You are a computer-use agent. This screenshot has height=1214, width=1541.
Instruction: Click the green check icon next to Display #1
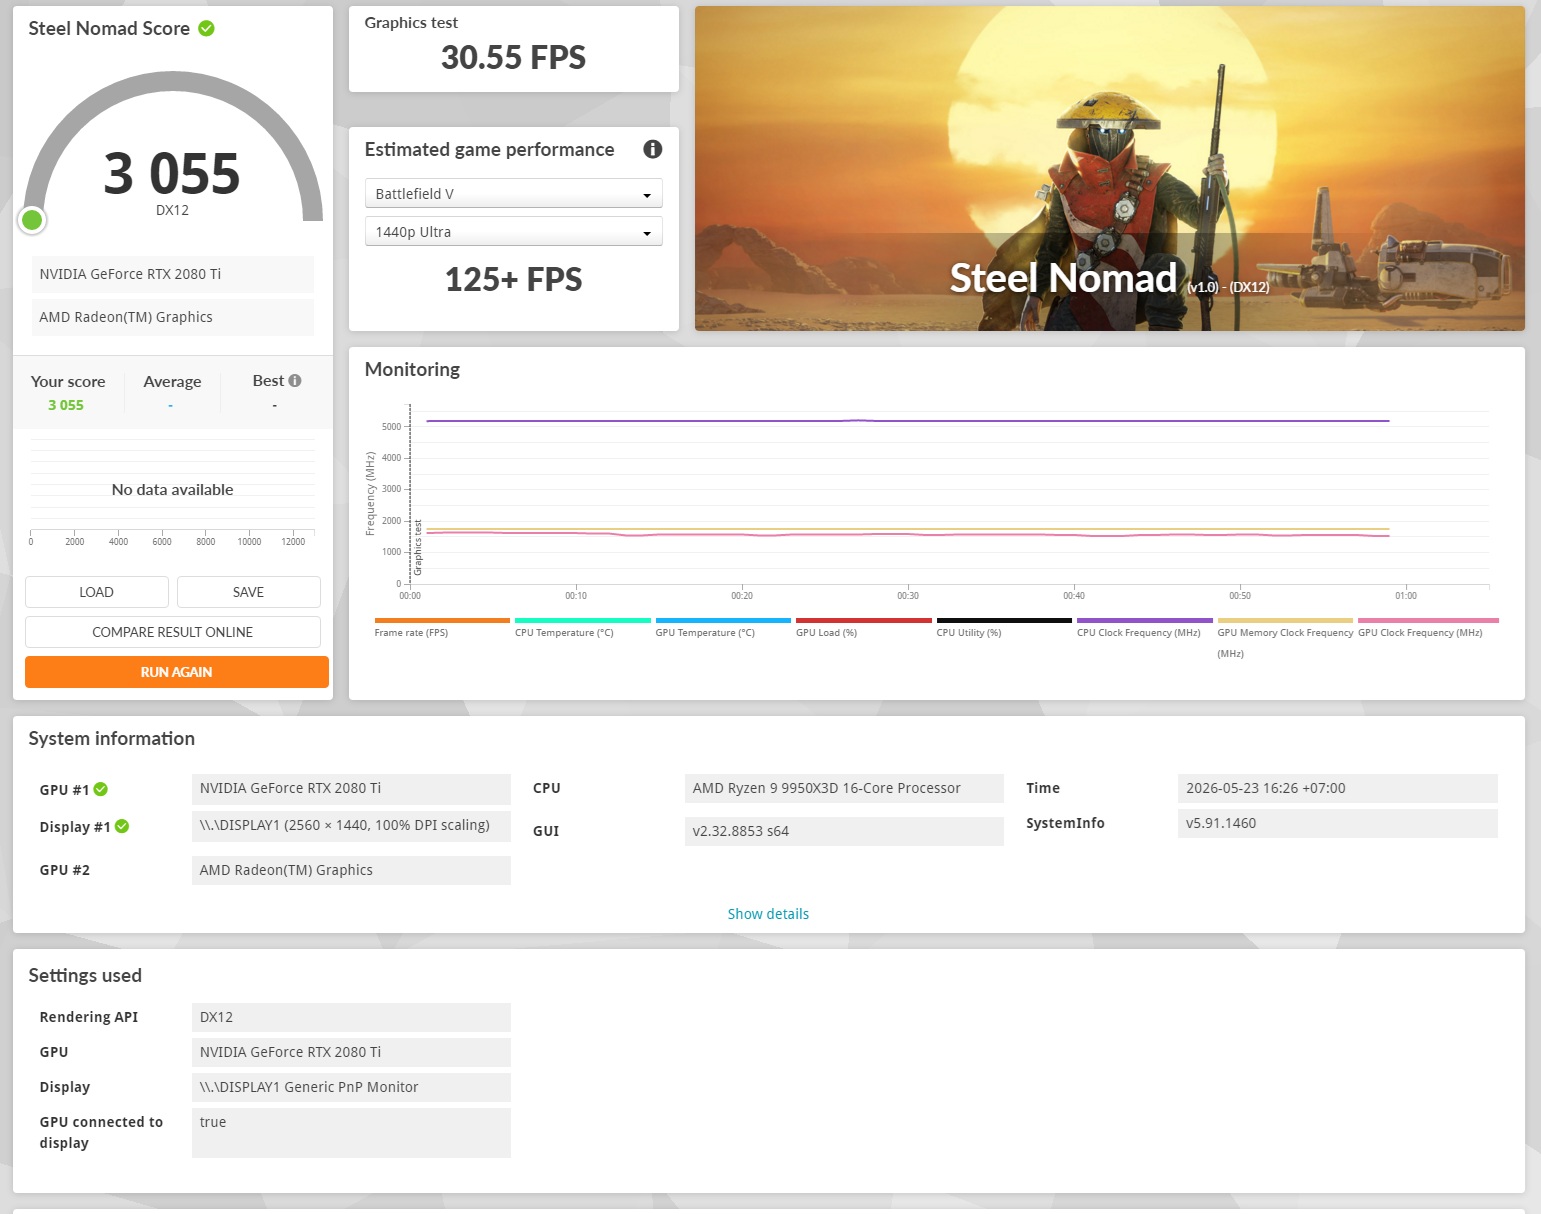click(122, 826)
